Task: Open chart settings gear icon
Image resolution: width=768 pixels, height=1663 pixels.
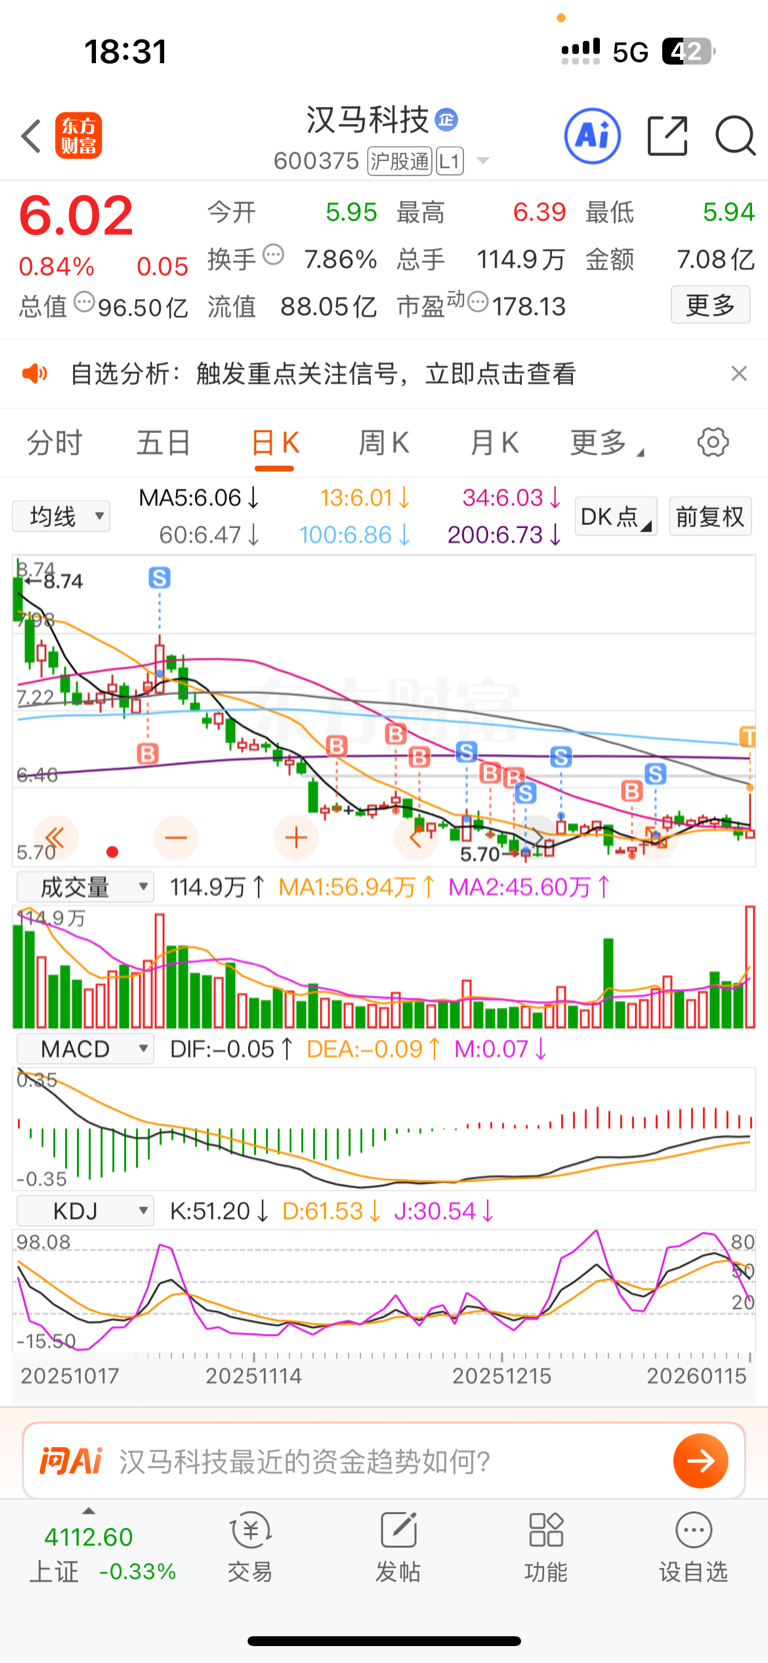Action: click(x=713, y=442)
